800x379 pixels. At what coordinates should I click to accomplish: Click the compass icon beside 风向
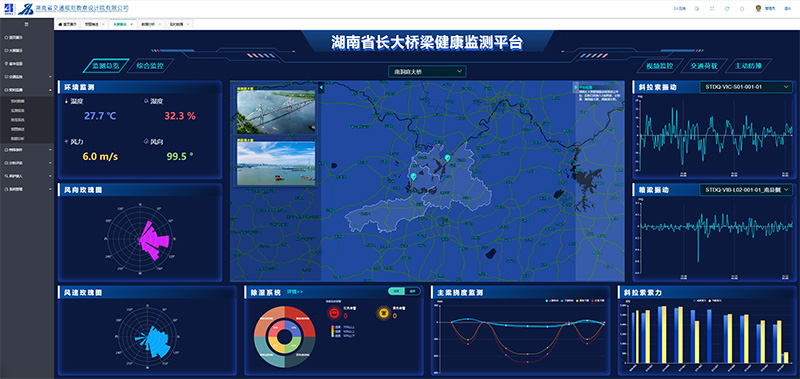pos(147,141)
